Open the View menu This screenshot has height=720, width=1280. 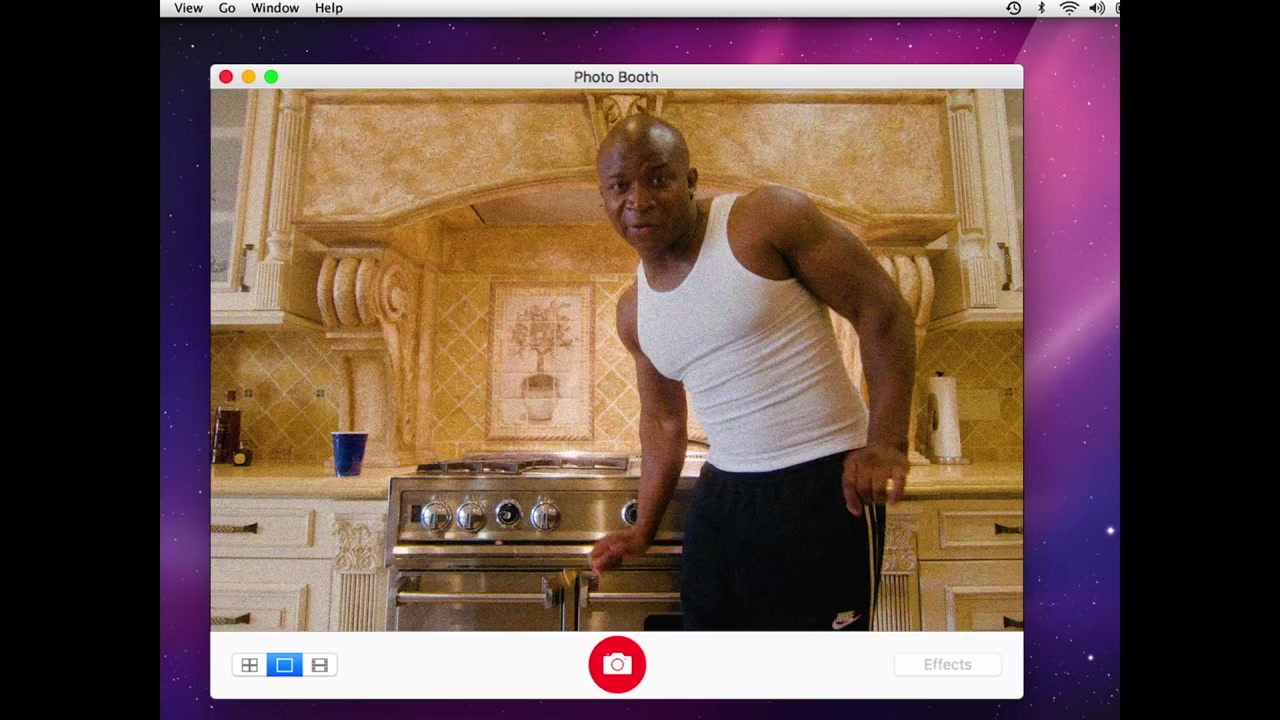coord(188,8)
